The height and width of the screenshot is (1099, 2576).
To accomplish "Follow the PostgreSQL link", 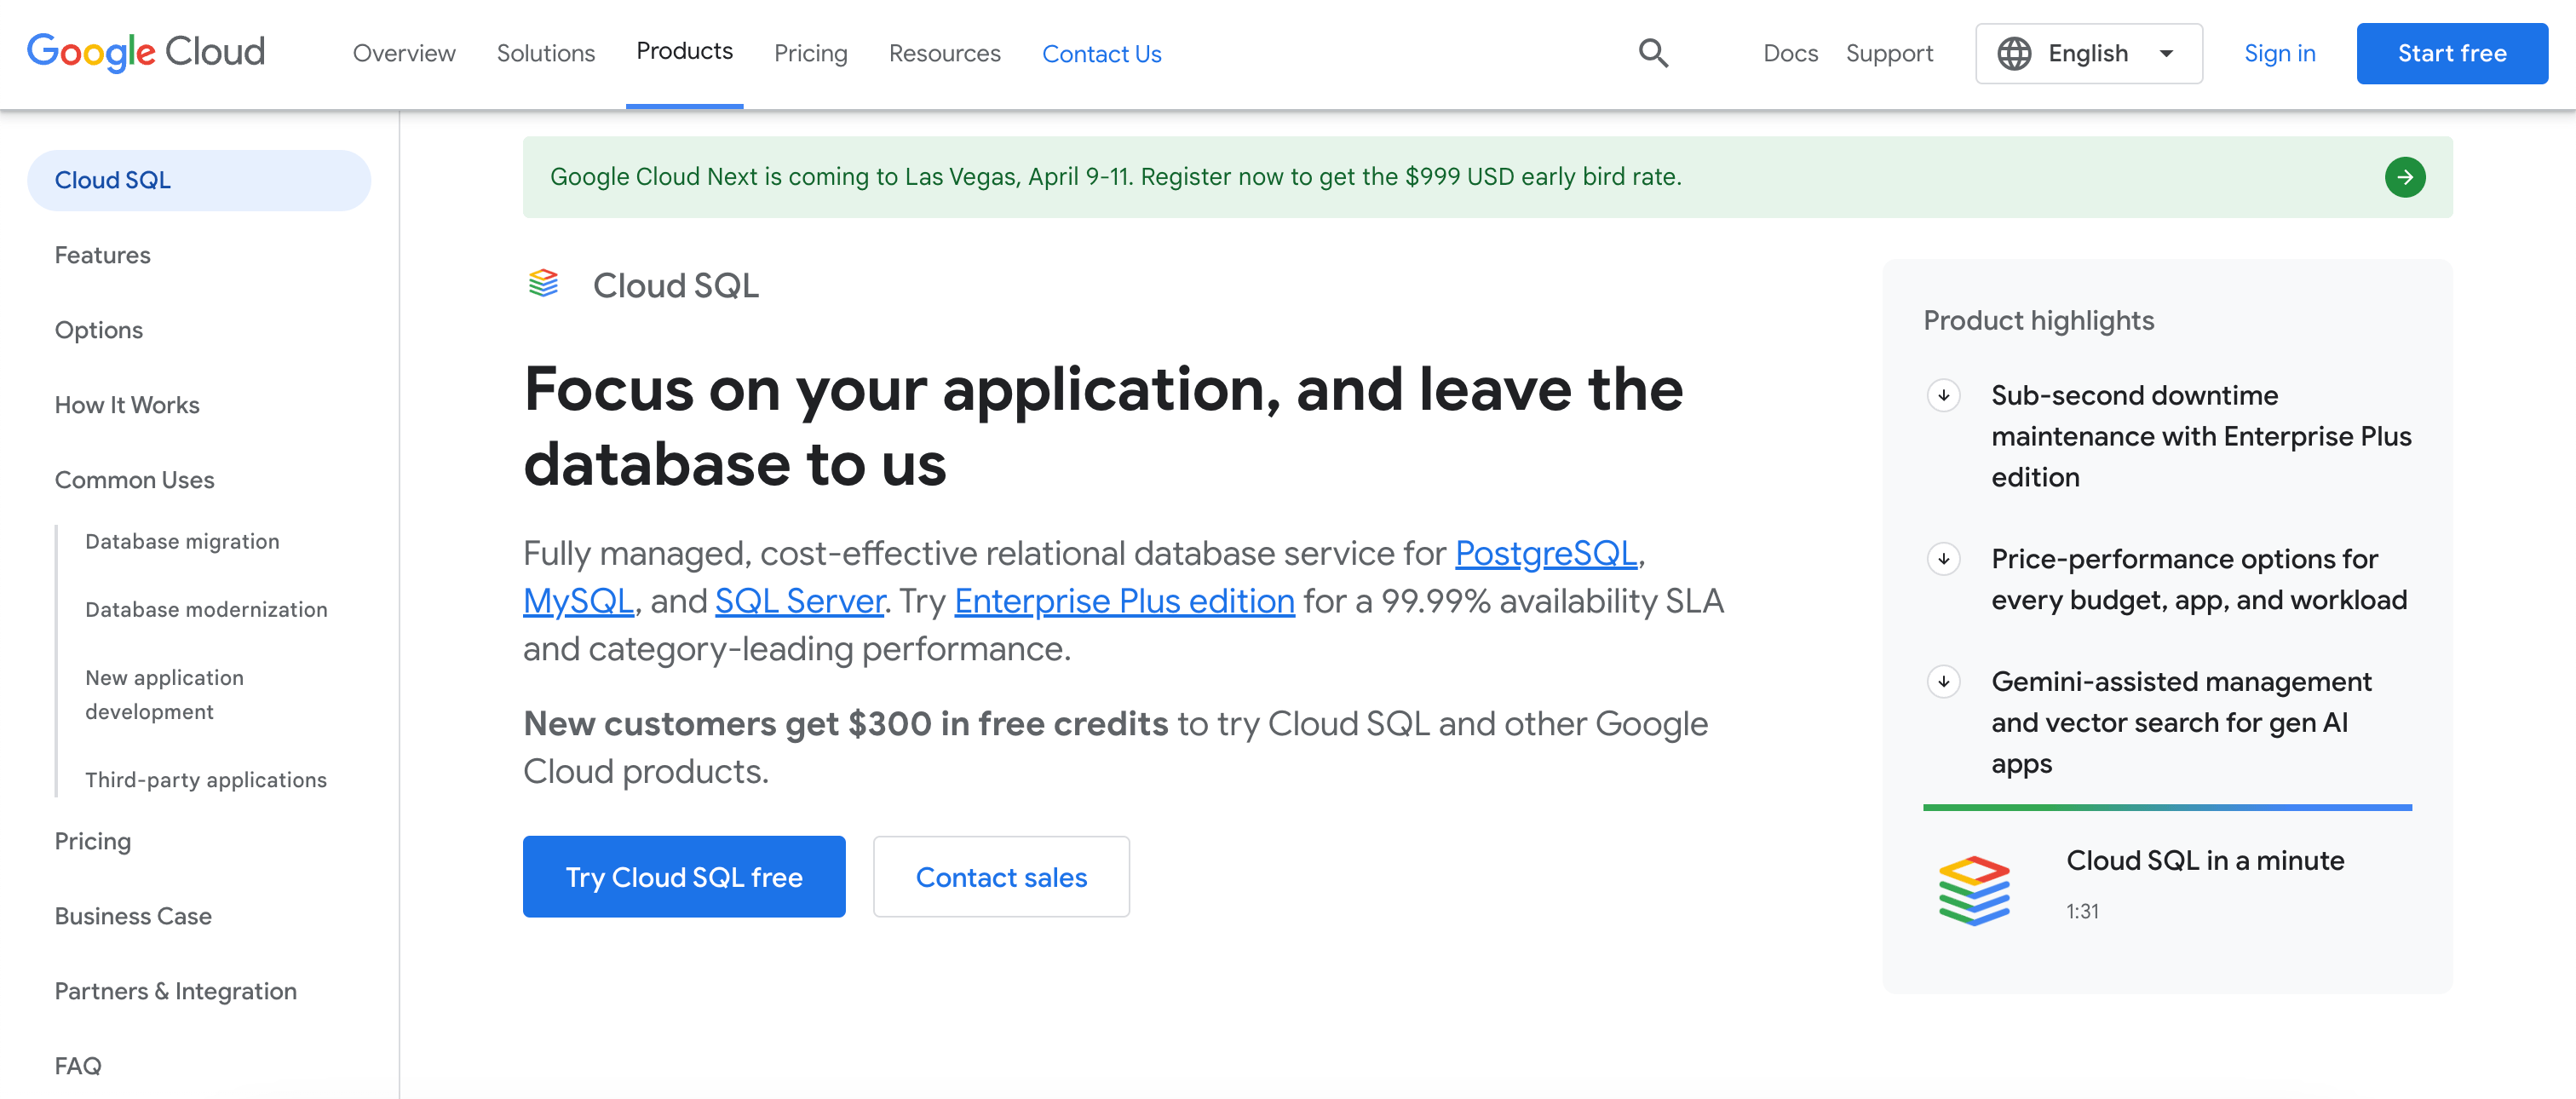I will [x=1545, y=552].
